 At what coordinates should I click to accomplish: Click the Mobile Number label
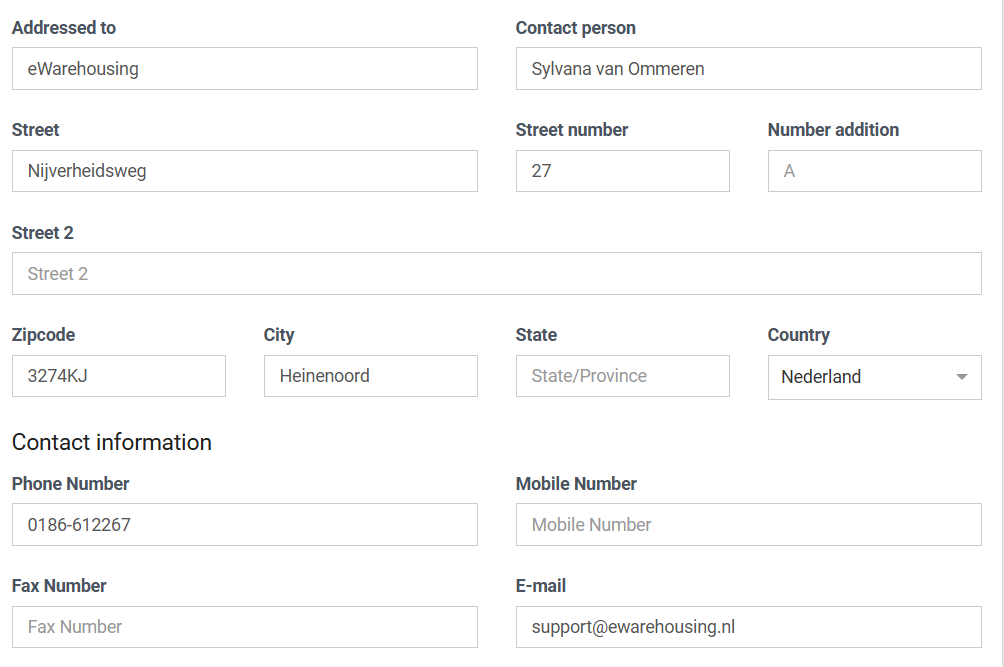coord(576,483)
